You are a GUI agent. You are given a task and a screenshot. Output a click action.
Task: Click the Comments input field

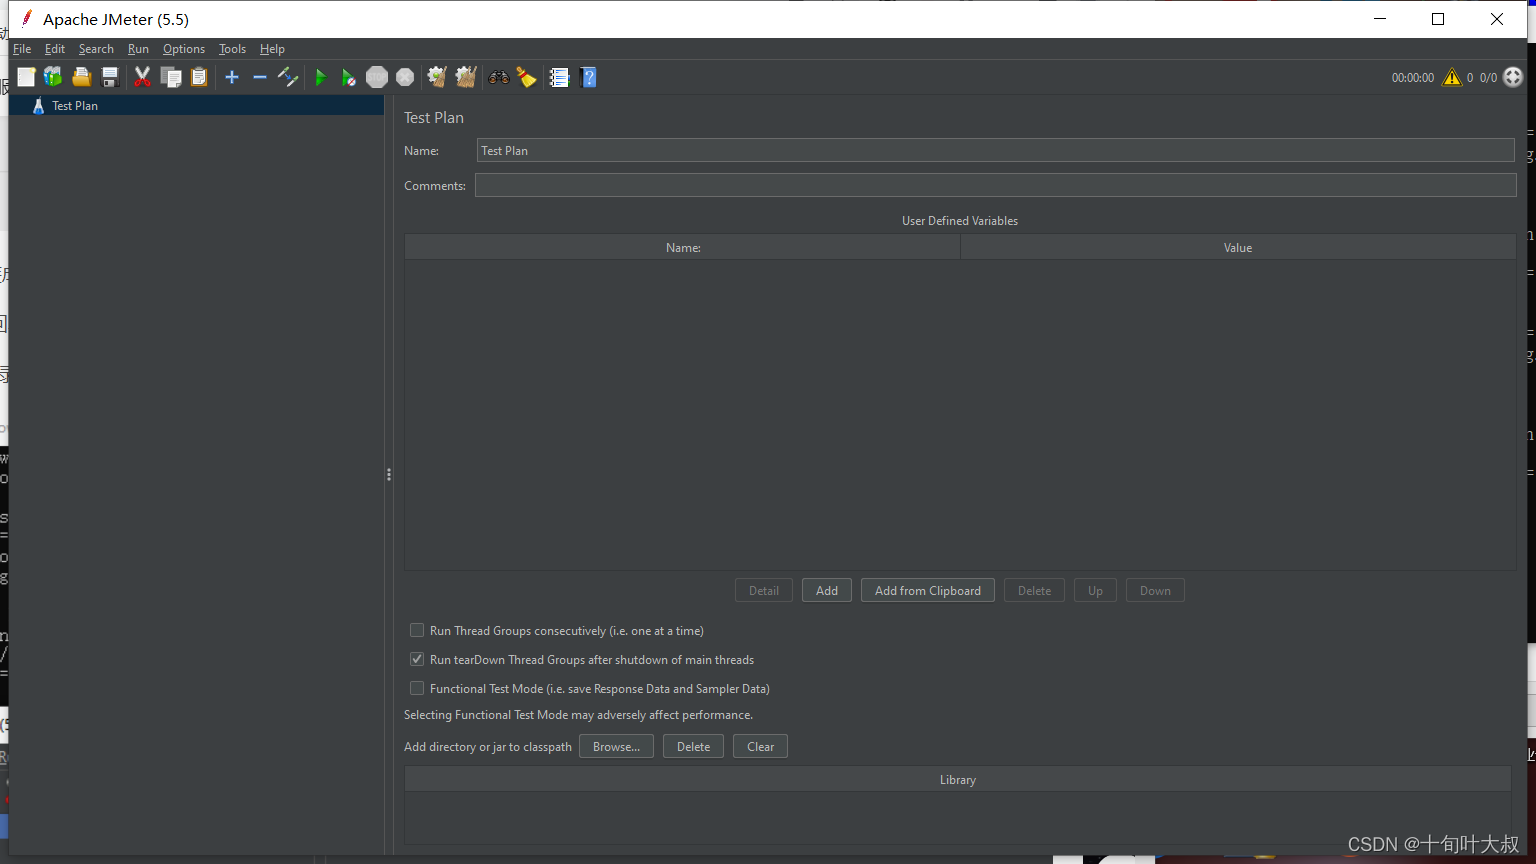tap(996, 185)
